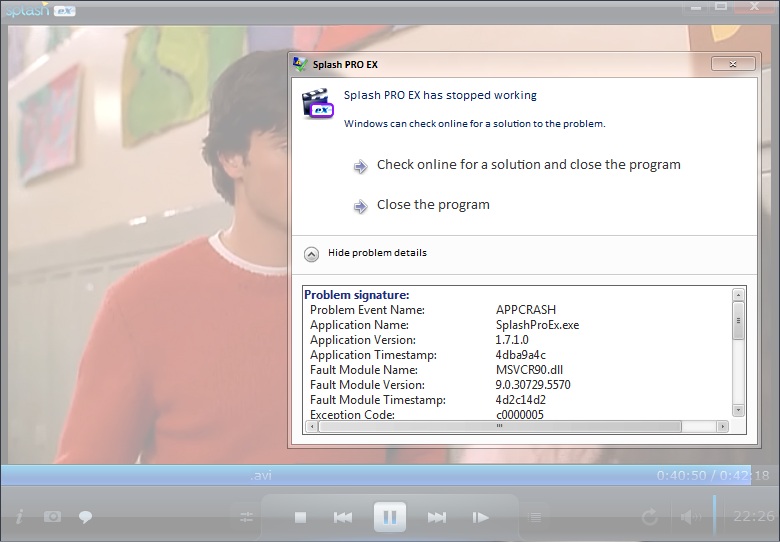Open subtitles via speech bubble icon
This screenshot has width=780, height=542.
click(86, 517)
